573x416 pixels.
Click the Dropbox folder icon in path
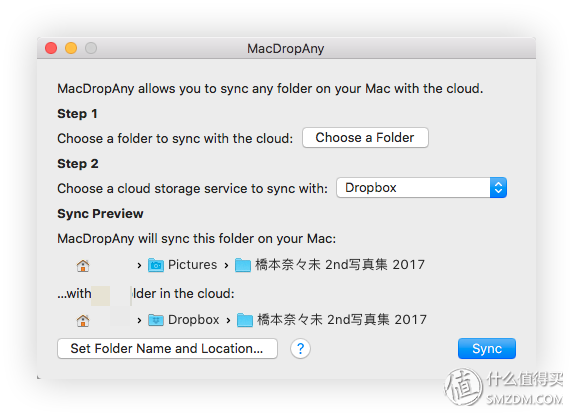[x=156, y=320]
